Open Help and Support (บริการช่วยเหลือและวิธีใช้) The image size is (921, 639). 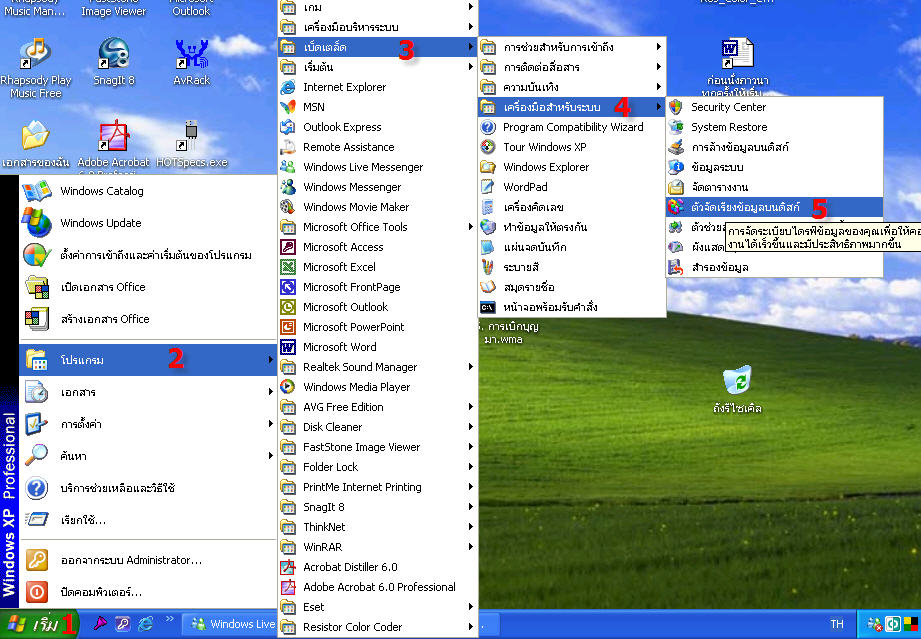coord(148,488)
